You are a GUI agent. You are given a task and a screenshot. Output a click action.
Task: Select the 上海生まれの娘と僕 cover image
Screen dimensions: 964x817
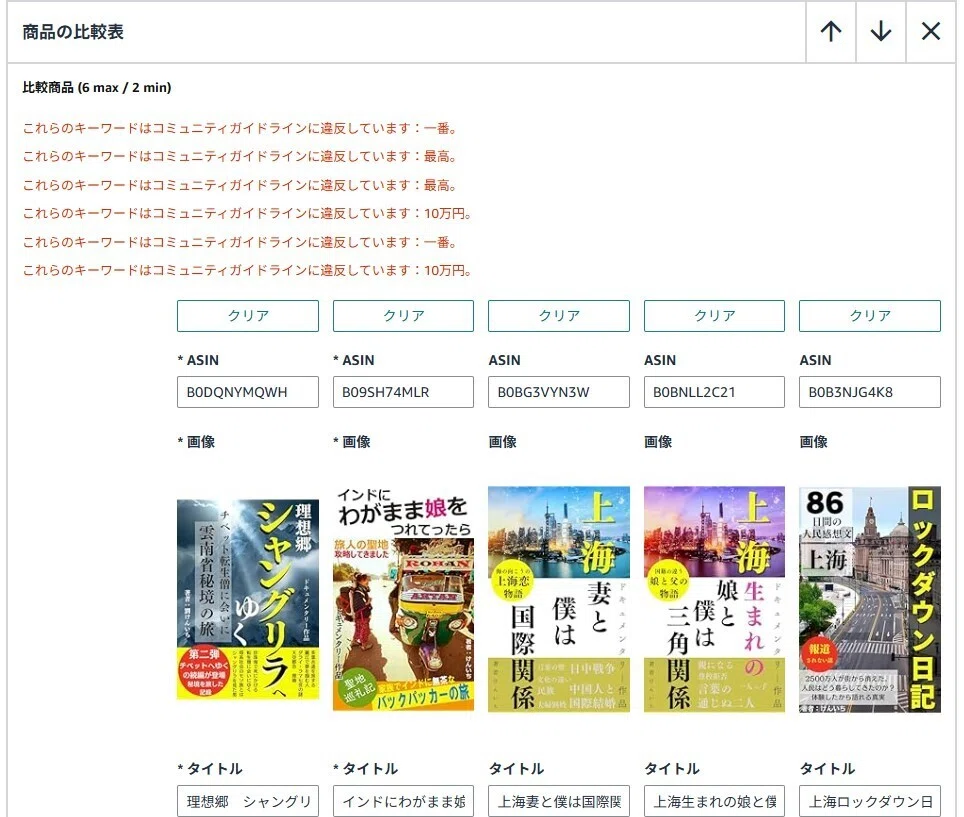(714, 599)
